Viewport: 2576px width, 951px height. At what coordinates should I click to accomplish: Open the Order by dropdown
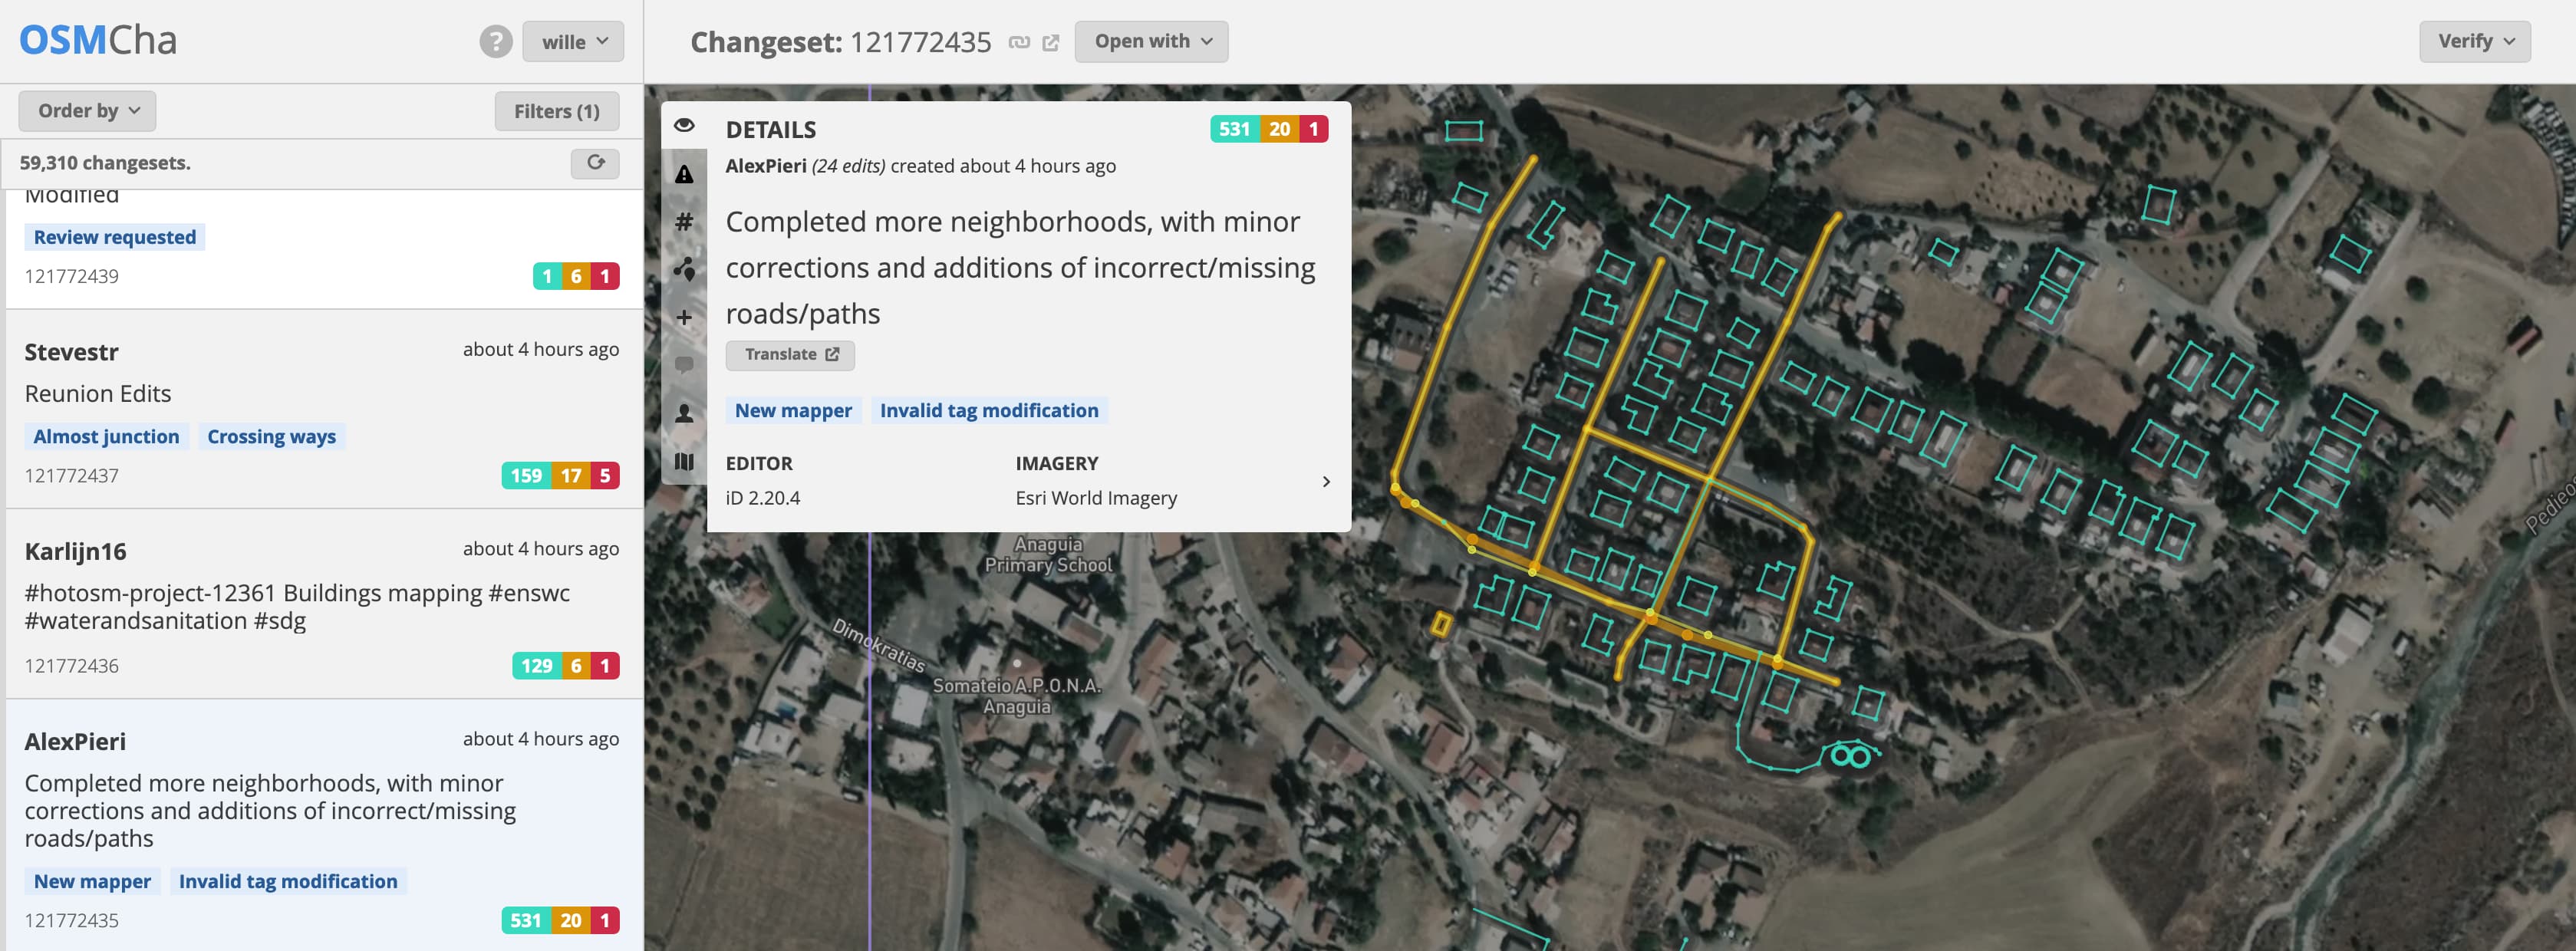click(x=87, y=111)
